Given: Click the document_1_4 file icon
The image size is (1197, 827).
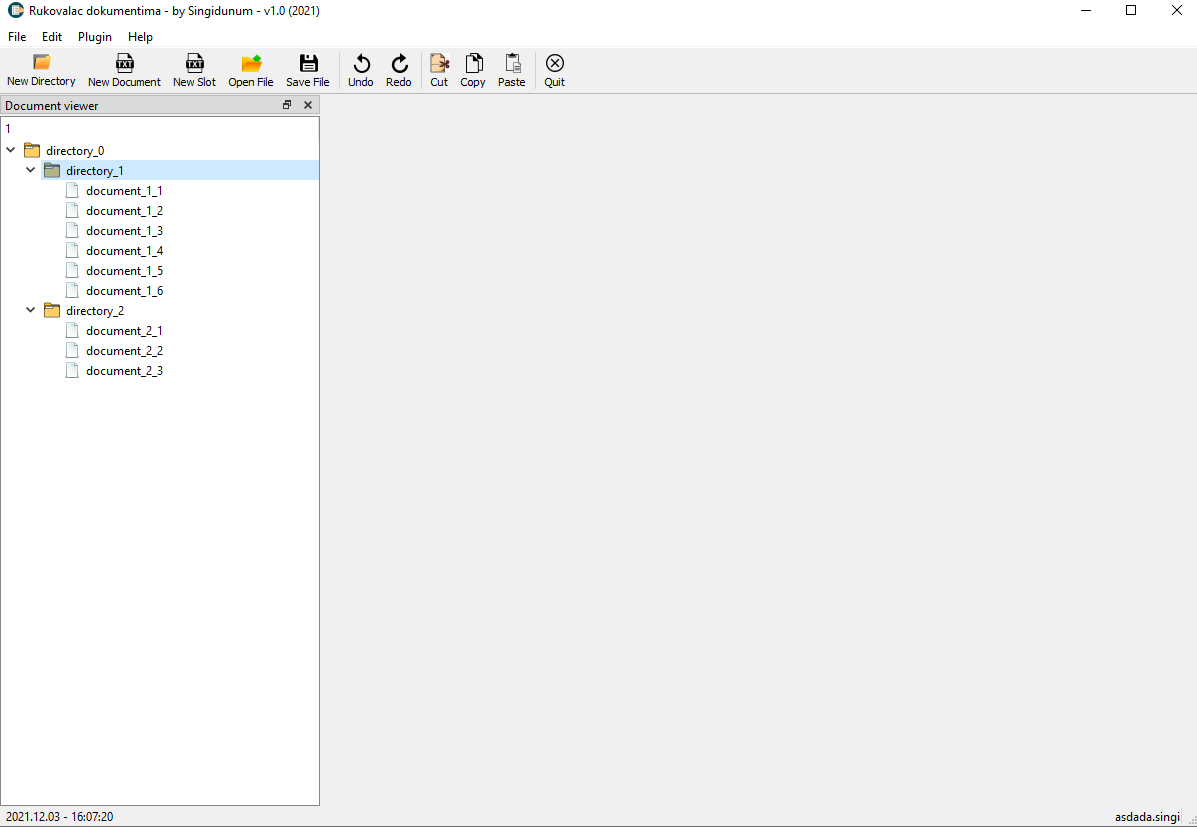Looking at the screenshot, I should point(72,250).
